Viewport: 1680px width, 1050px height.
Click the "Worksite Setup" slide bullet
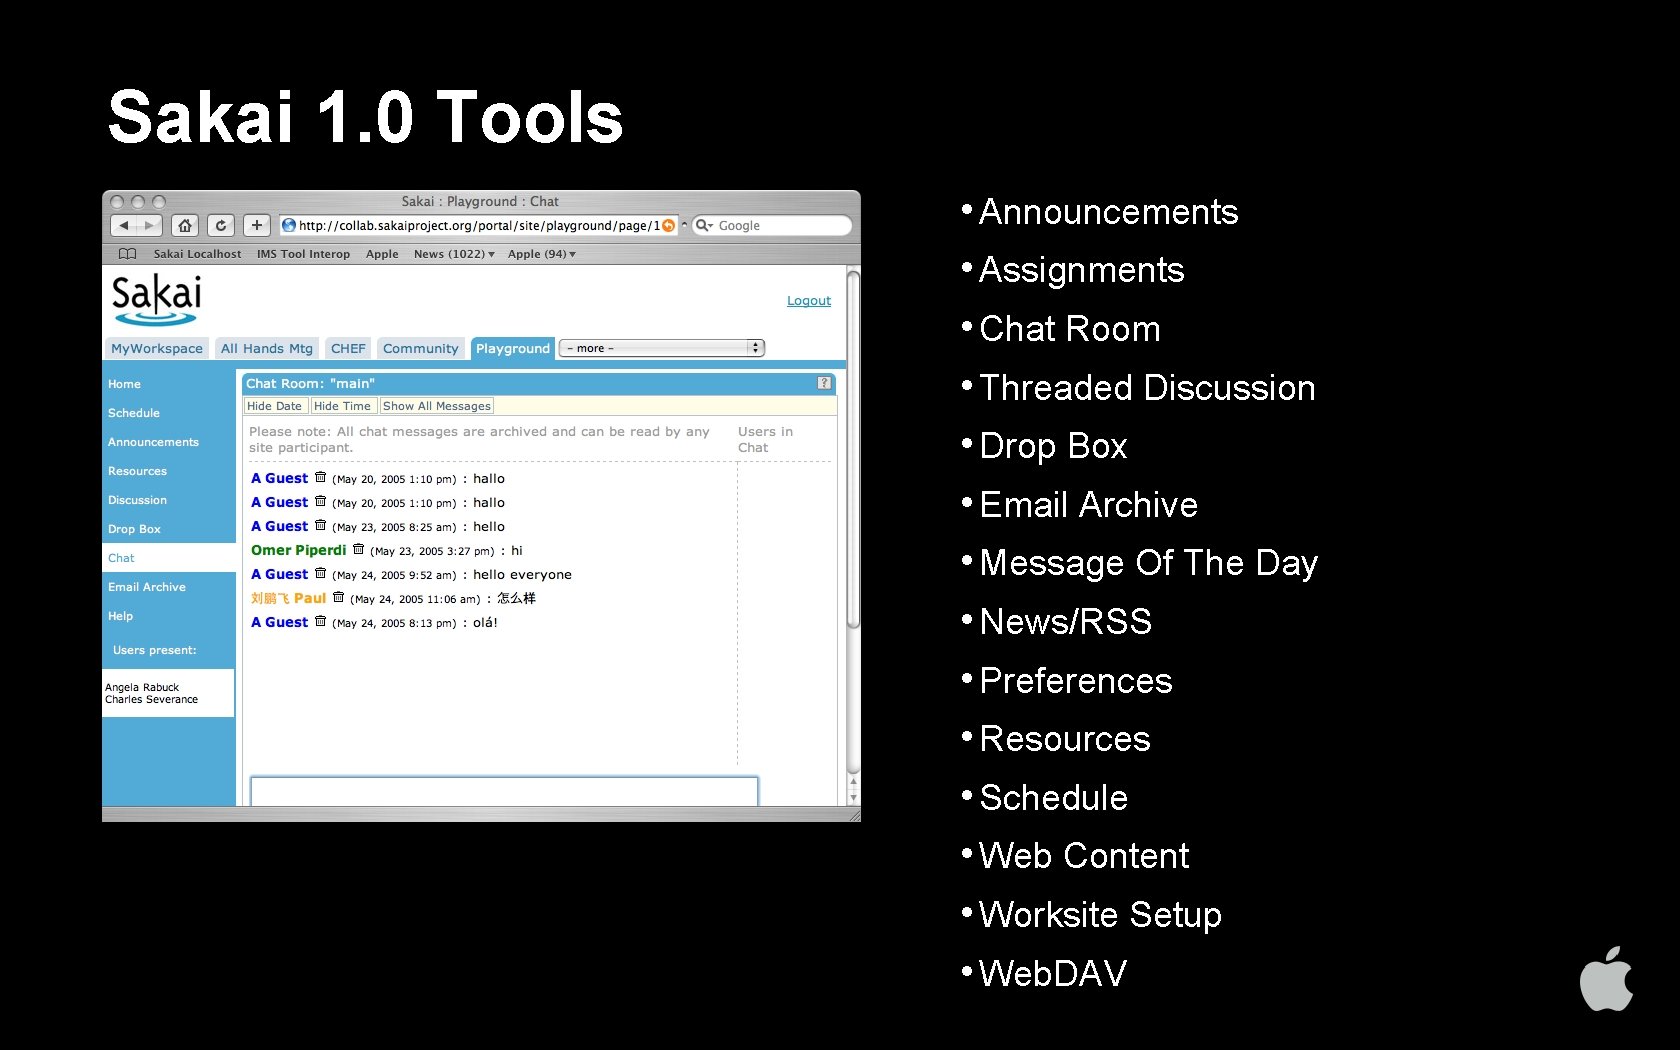coord(1100,915)
